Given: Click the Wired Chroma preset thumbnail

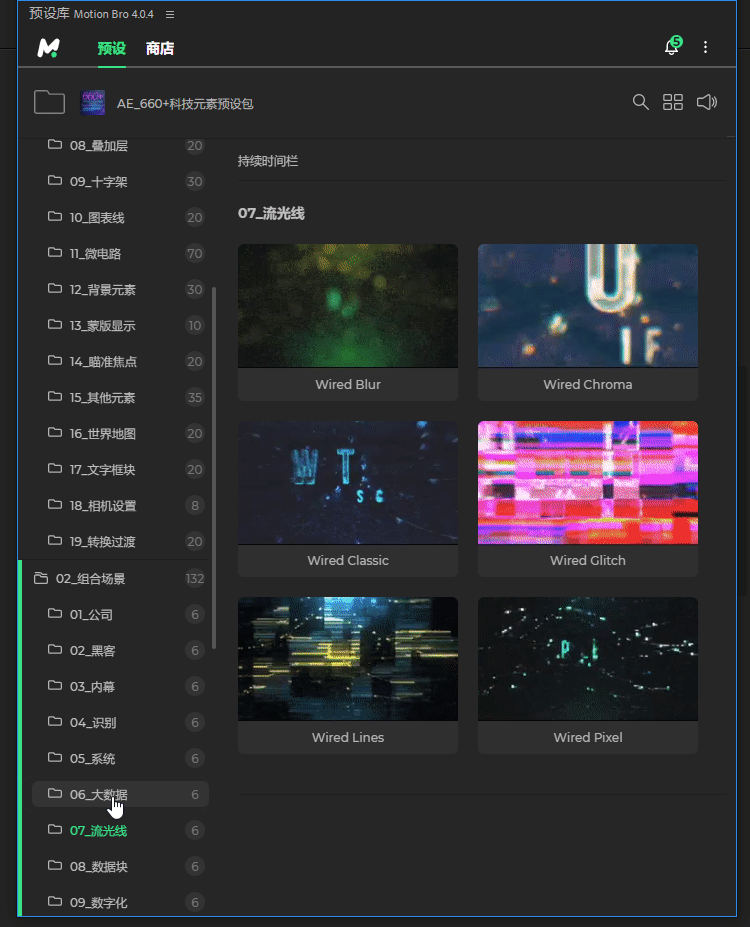Looking at the screenshot, I should pos(587,306).
